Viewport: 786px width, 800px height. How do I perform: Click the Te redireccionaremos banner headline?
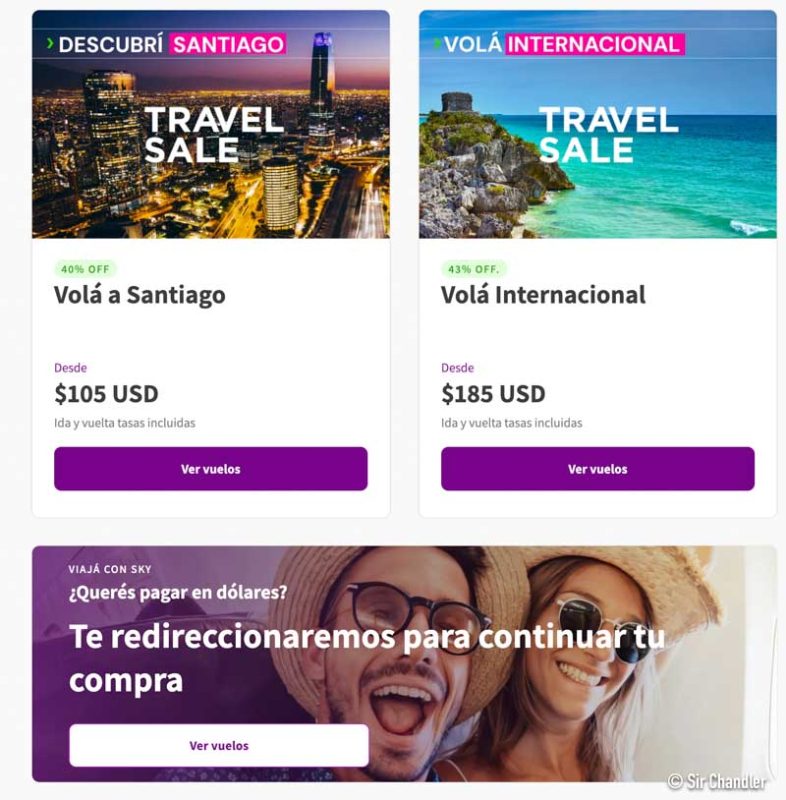(367, 659)
